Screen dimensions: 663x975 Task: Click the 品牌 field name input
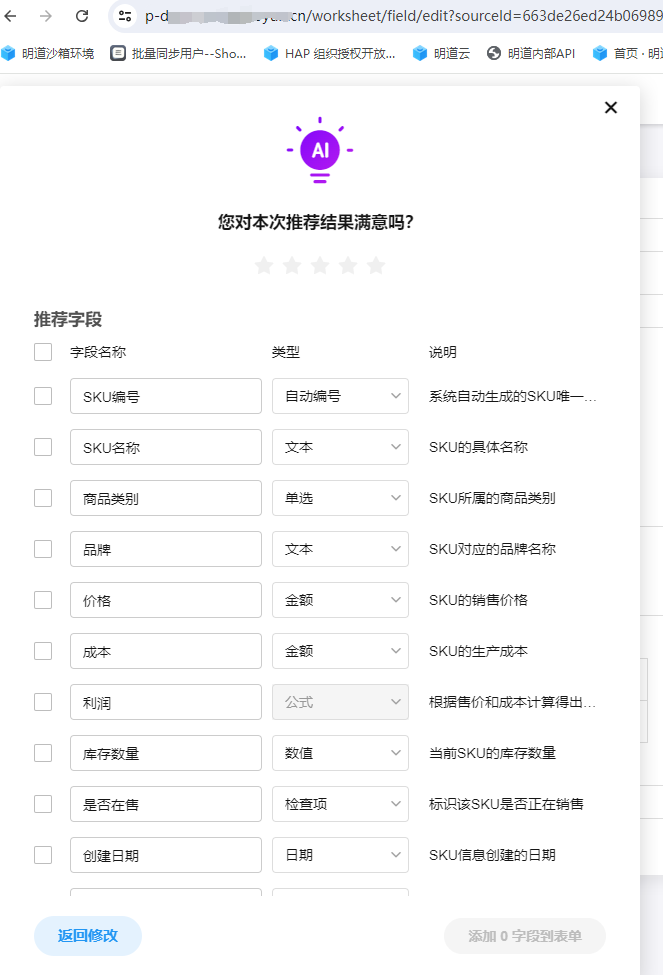point(166,549)
